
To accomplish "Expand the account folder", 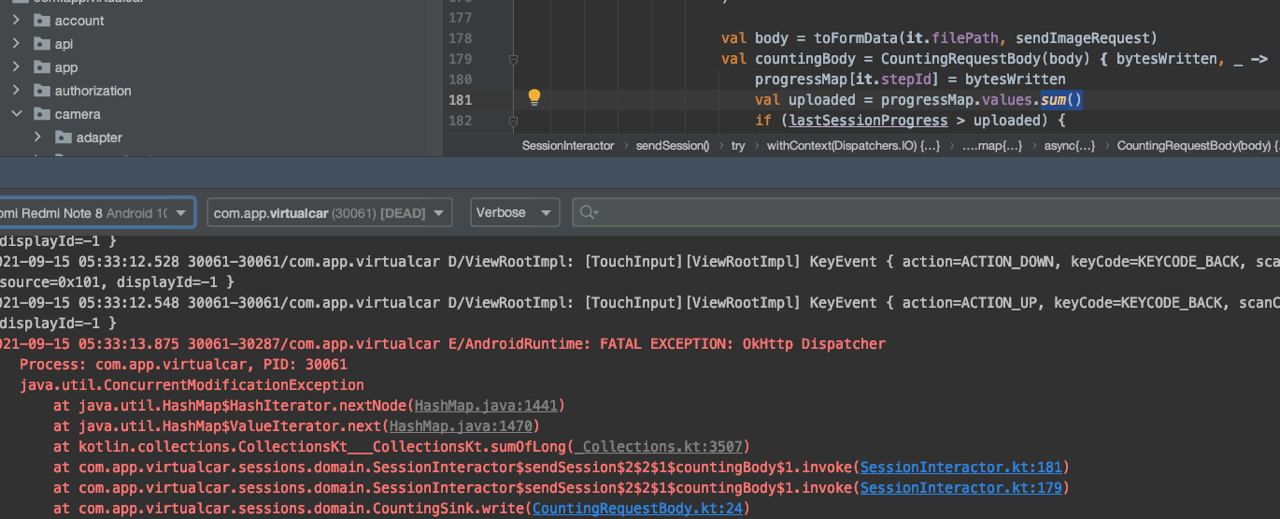I will pyautogui.click(x=16, y=20).
